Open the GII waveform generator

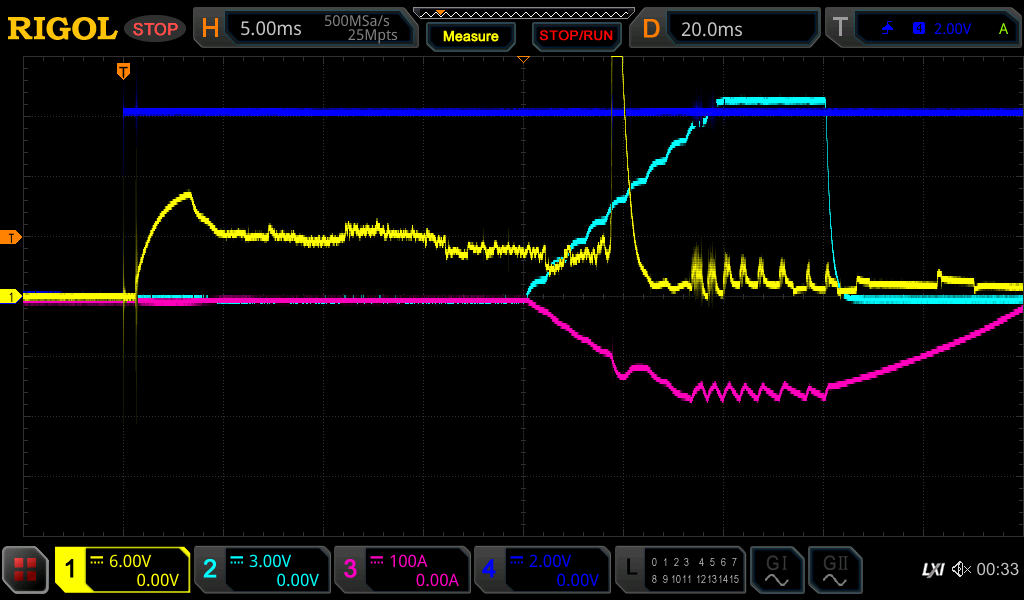[x=835, y=570]
